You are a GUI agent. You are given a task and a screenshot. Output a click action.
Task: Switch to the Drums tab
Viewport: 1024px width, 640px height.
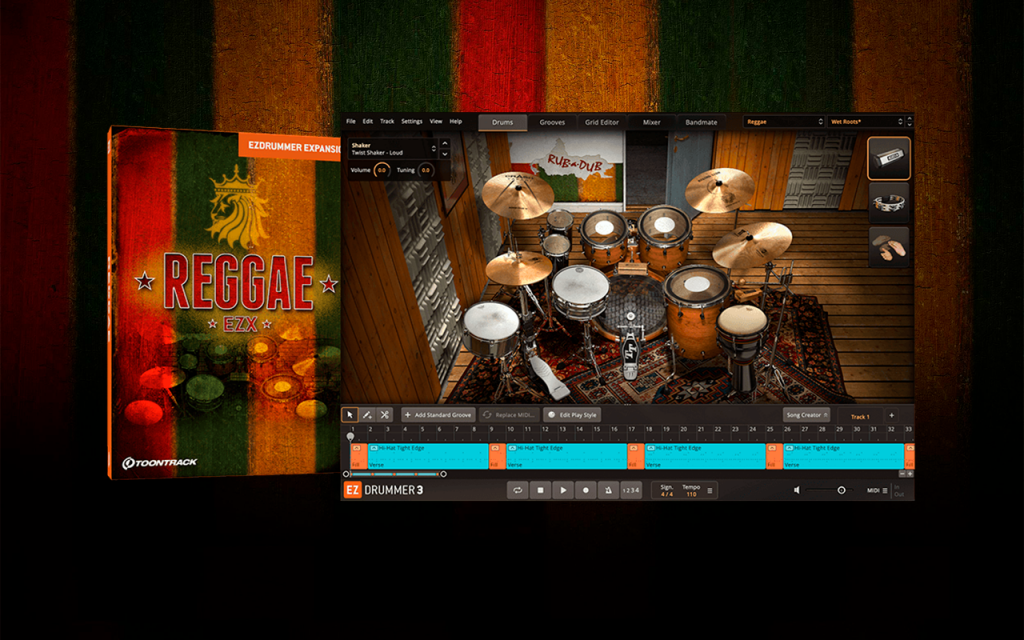tap(502, 122)
